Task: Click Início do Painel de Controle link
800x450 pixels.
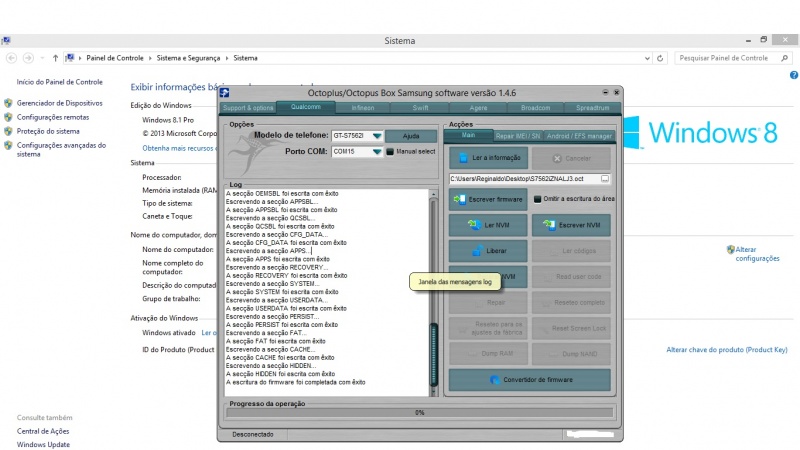Action: (x=59, y=82)
